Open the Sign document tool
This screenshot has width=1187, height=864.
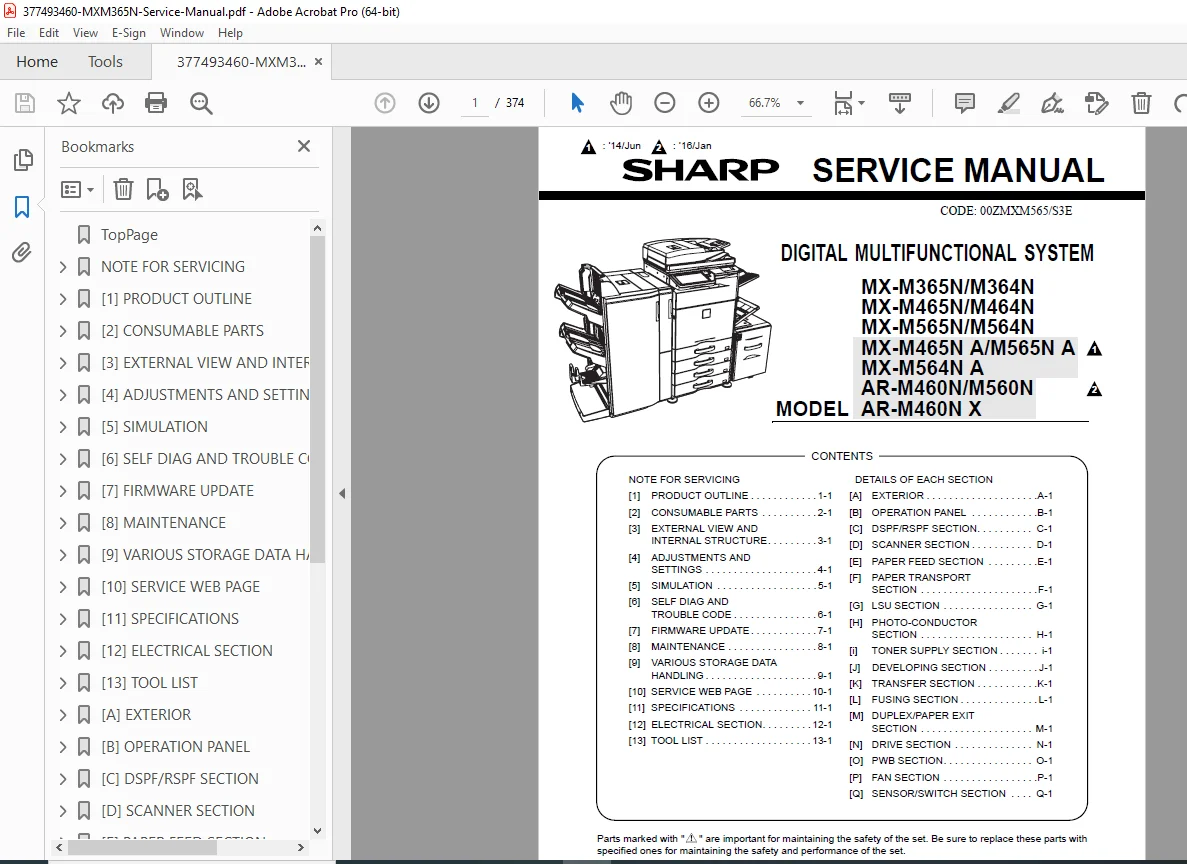1052,103
